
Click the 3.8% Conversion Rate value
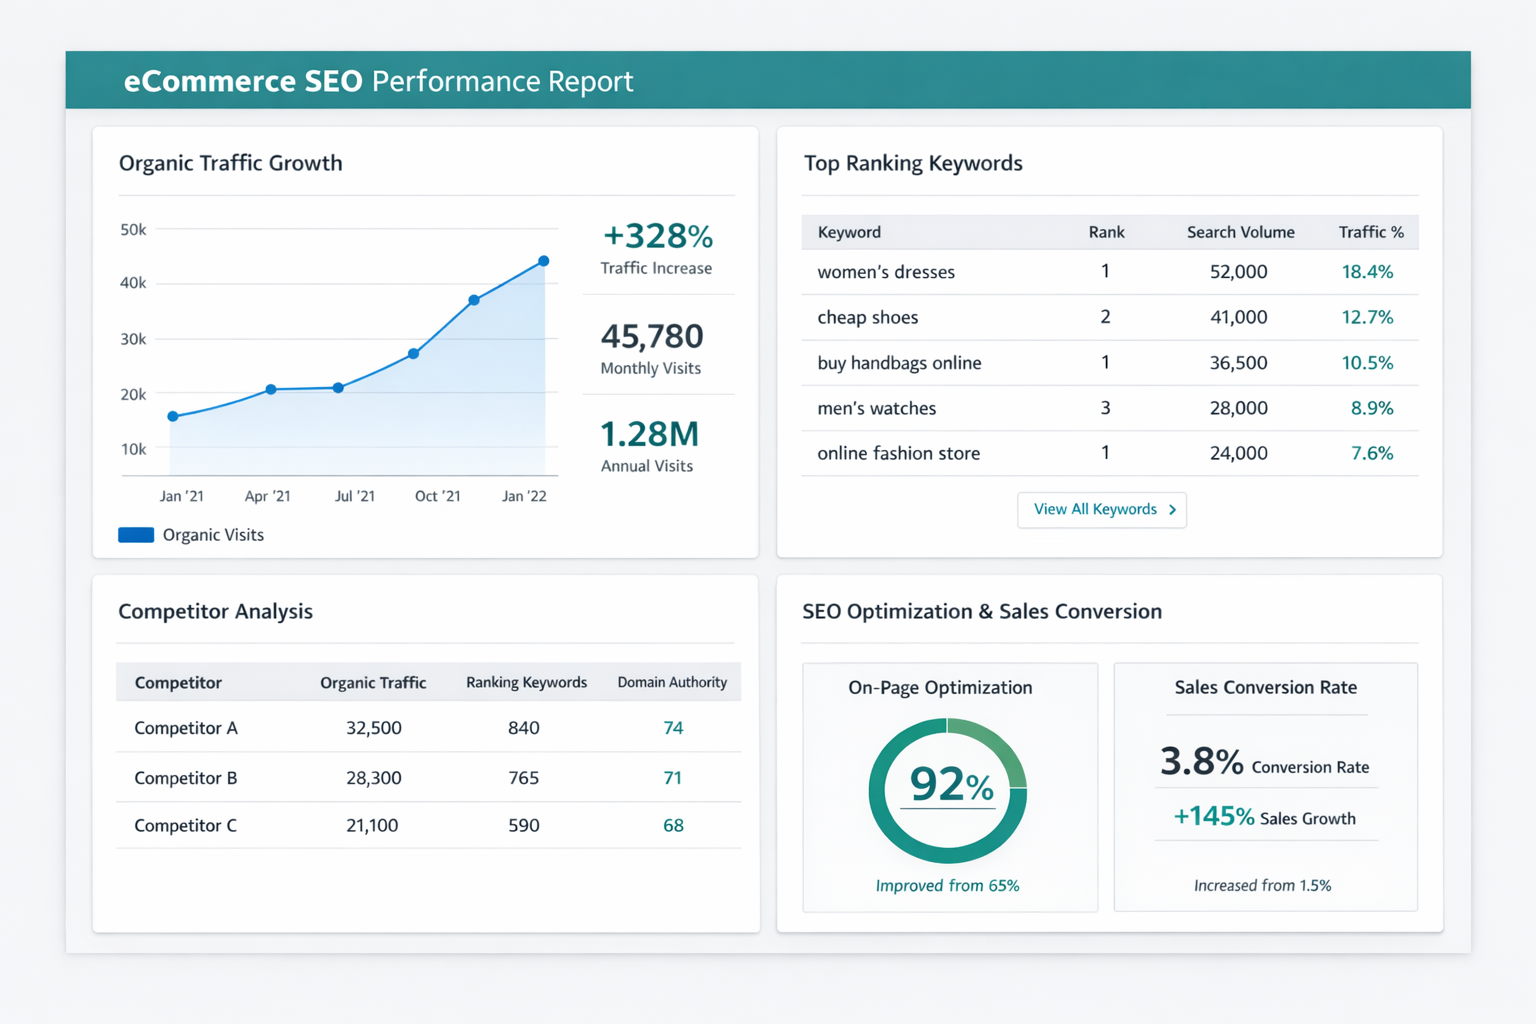click(x=1201, y=762)
